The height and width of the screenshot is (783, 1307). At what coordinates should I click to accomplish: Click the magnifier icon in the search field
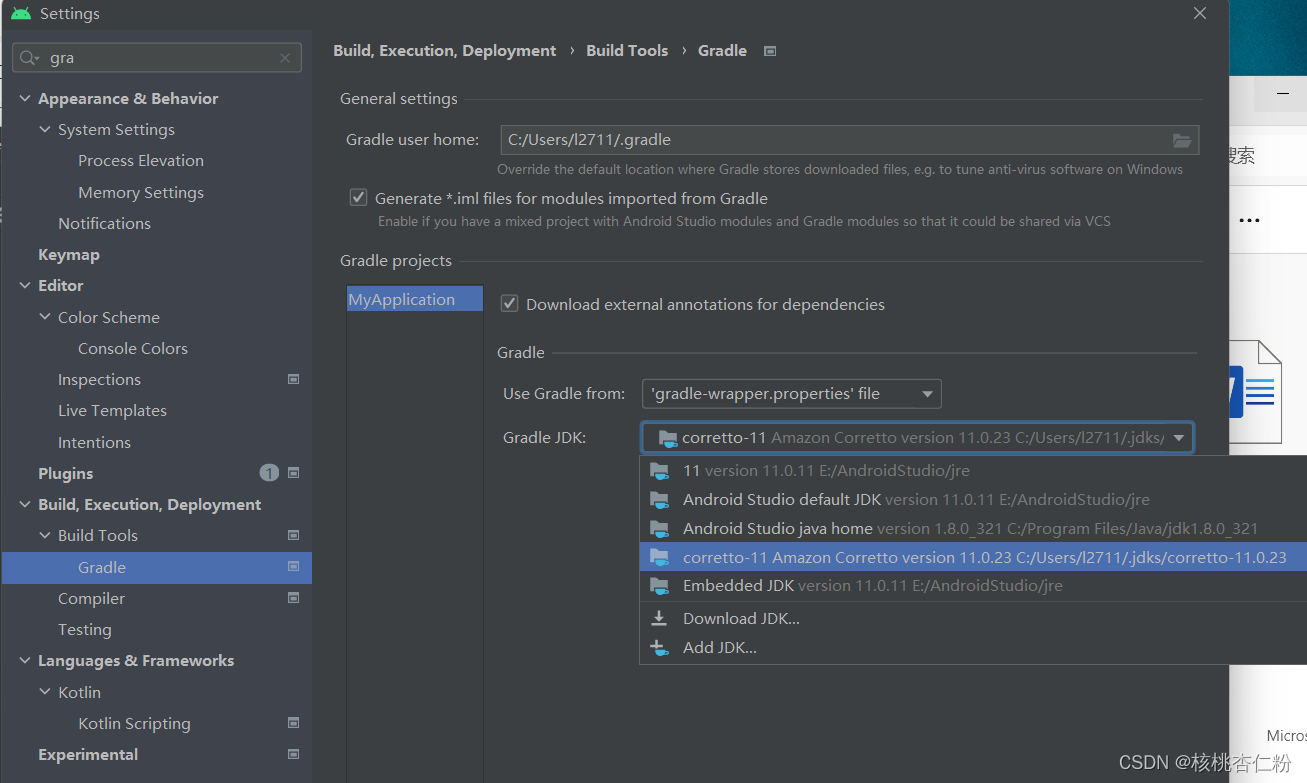[x=28, y=57]
